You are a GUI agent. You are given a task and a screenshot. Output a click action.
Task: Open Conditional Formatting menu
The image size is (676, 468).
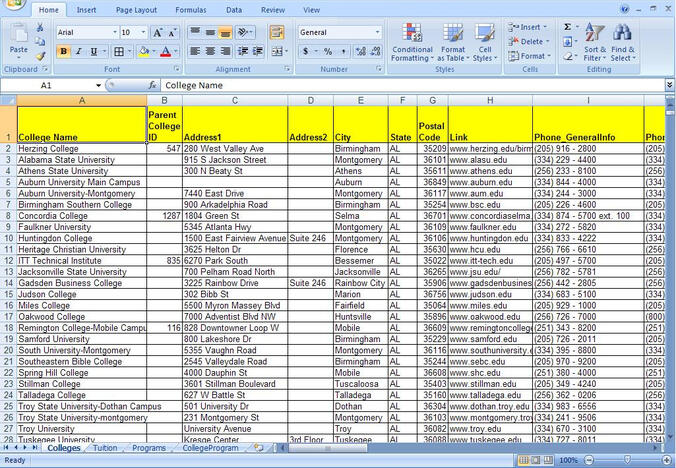click(x=412, y=42)
